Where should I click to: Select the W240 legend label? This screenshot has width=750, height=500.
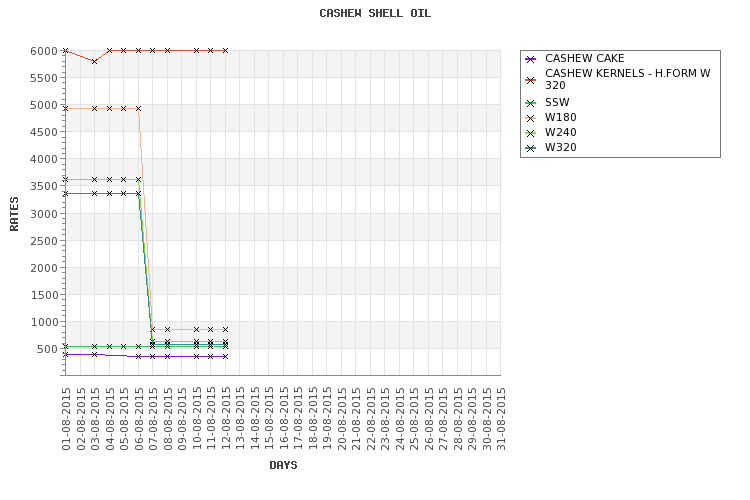tap(561, 133)
